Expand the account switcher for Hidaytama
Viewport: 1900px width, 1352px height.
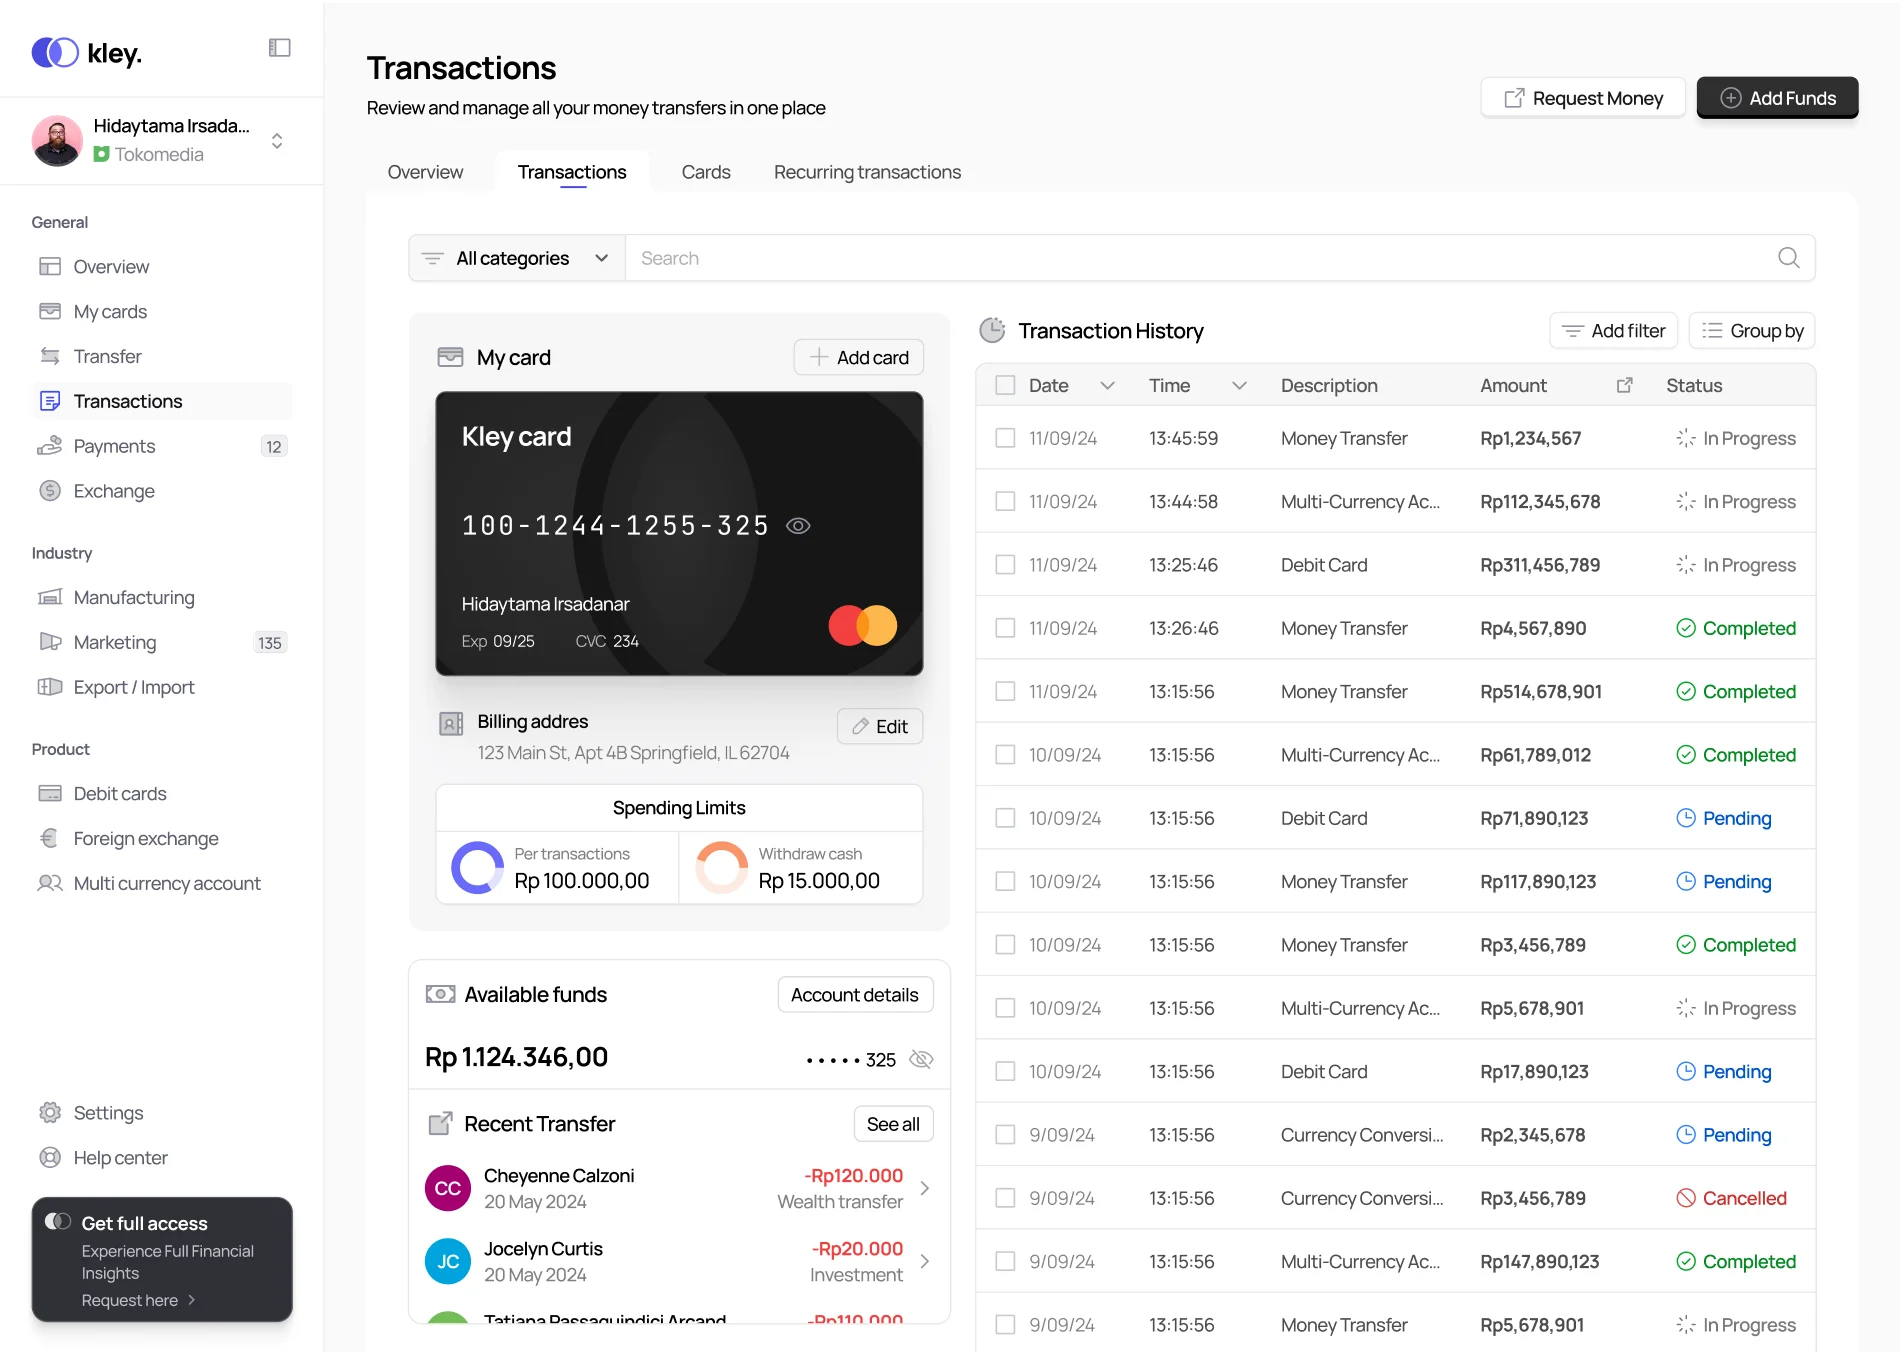pos(277,141)
